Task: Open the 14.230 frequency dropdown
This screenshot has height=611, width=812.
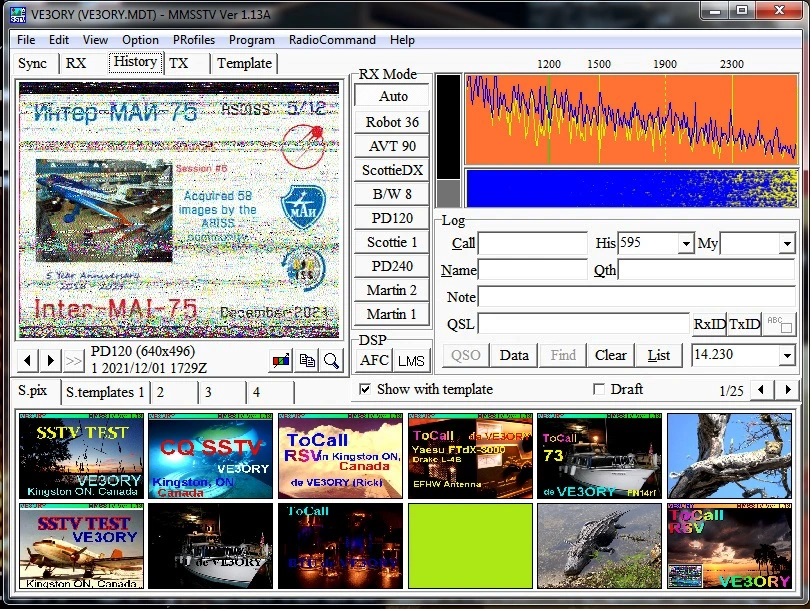Action: (x=786, y=356)
